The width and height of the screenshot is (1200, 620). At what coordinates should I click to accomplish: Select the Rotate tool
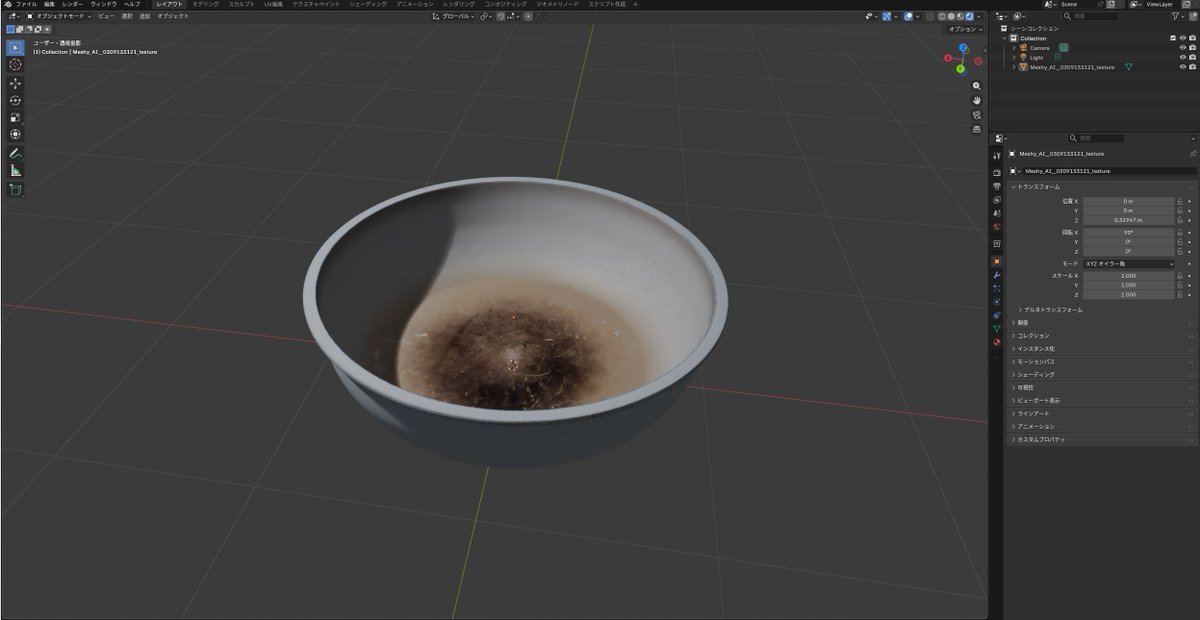(x=15, y=100)
